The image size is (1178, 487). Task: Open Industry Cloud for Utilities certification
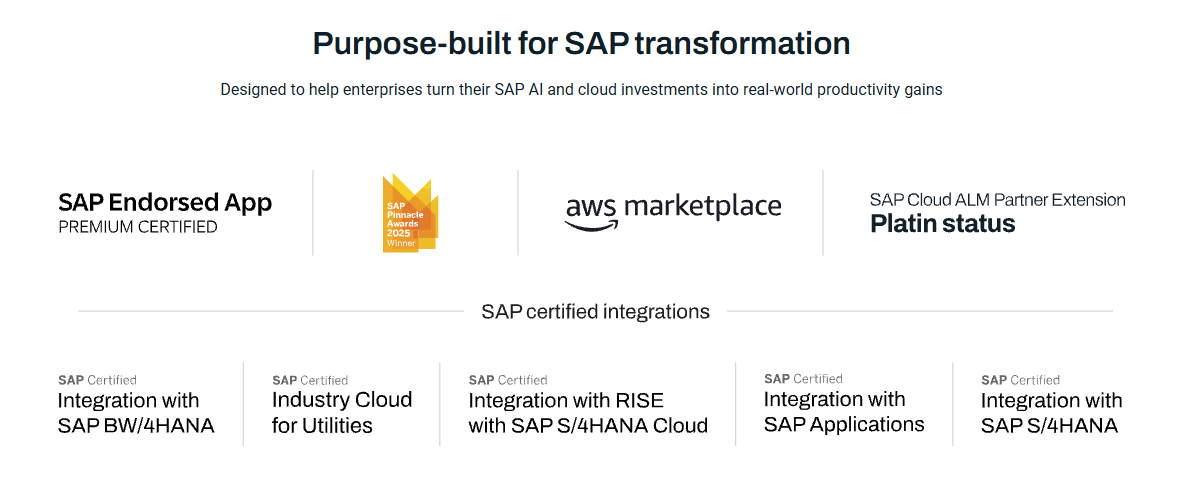[x=342, y=413]
